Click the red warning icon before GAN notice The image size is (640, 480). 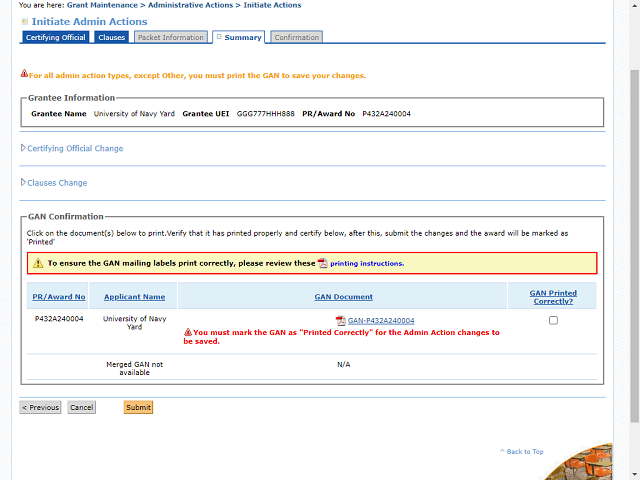24,73
